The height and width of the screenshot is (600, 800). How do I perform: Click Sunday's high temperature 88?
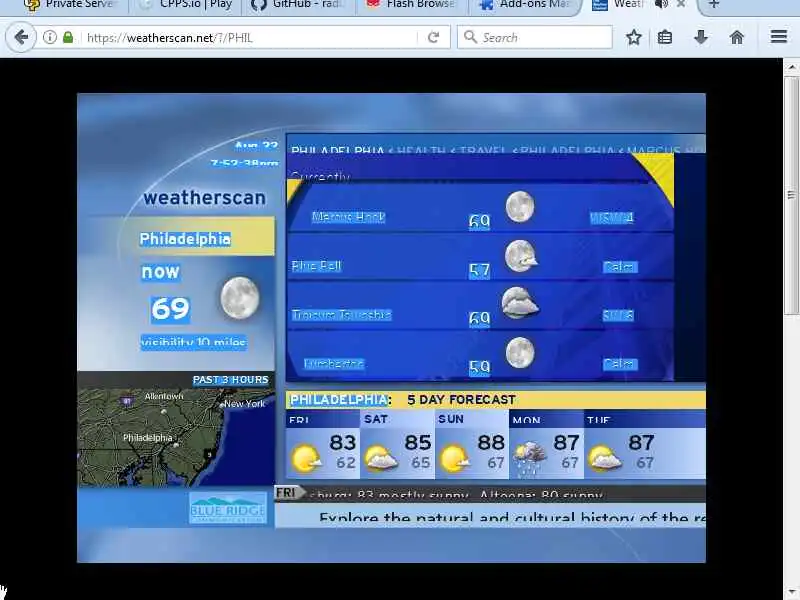(491, 442)
